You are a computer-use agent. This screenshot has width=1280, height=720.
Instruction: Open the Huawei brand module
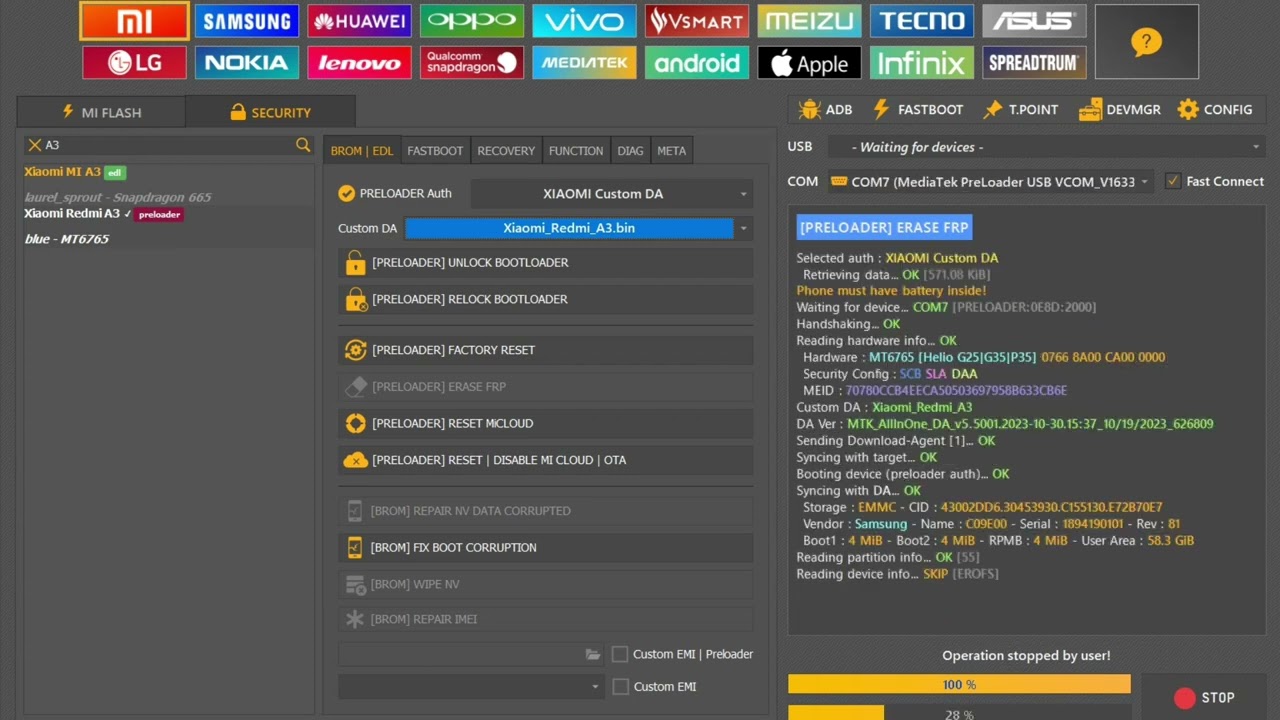pyautogui.click(x=359, y=21)
